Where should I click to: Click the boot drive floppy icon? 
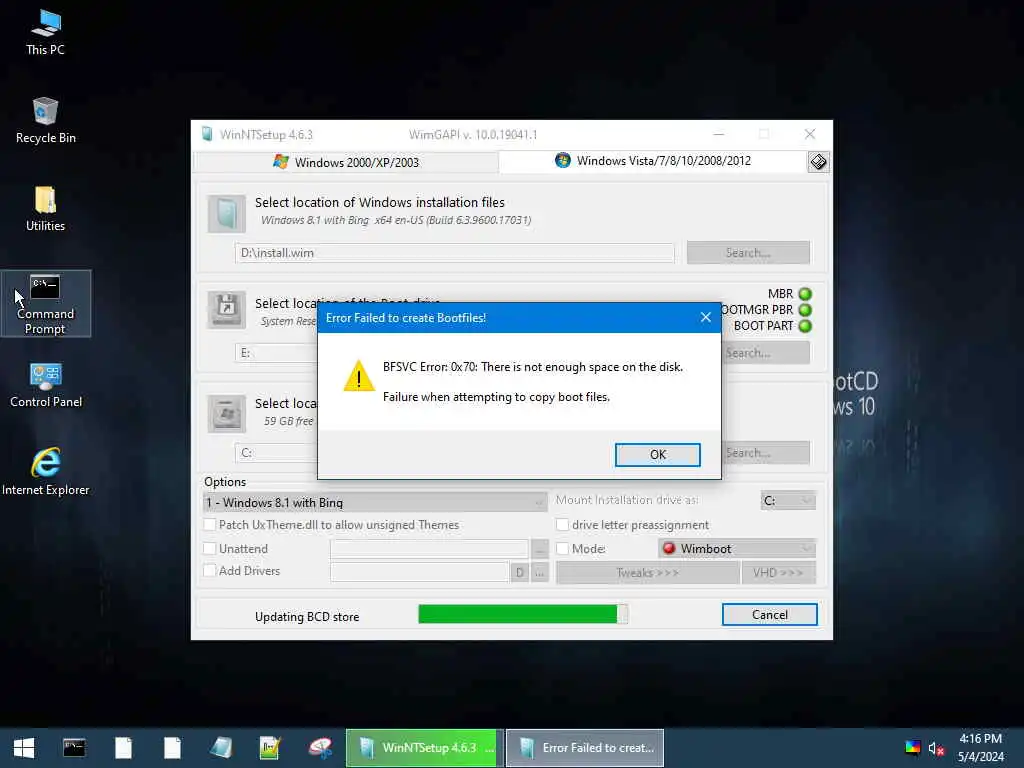(227, 309)
